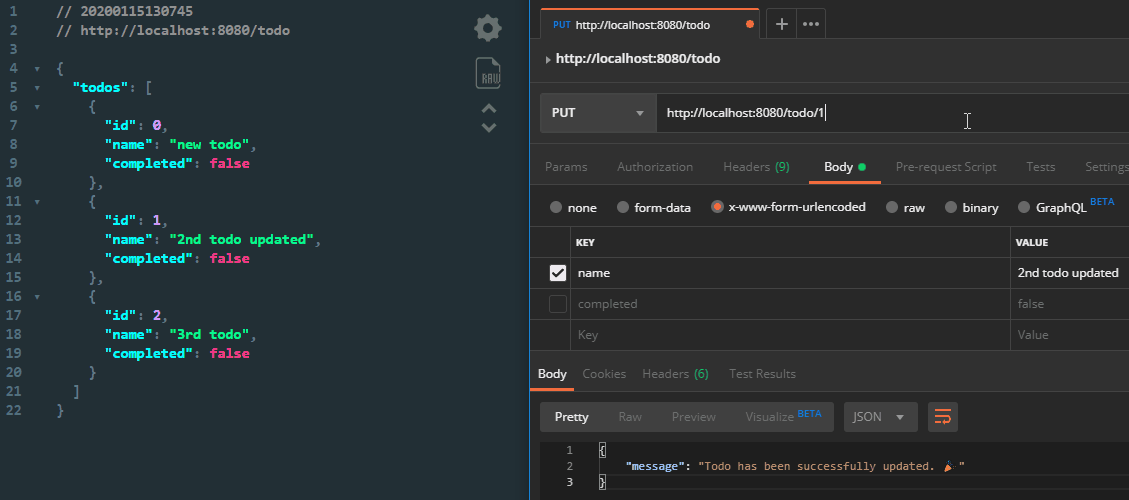
Task: Switch response view to Preview
Action: (693, 416)
